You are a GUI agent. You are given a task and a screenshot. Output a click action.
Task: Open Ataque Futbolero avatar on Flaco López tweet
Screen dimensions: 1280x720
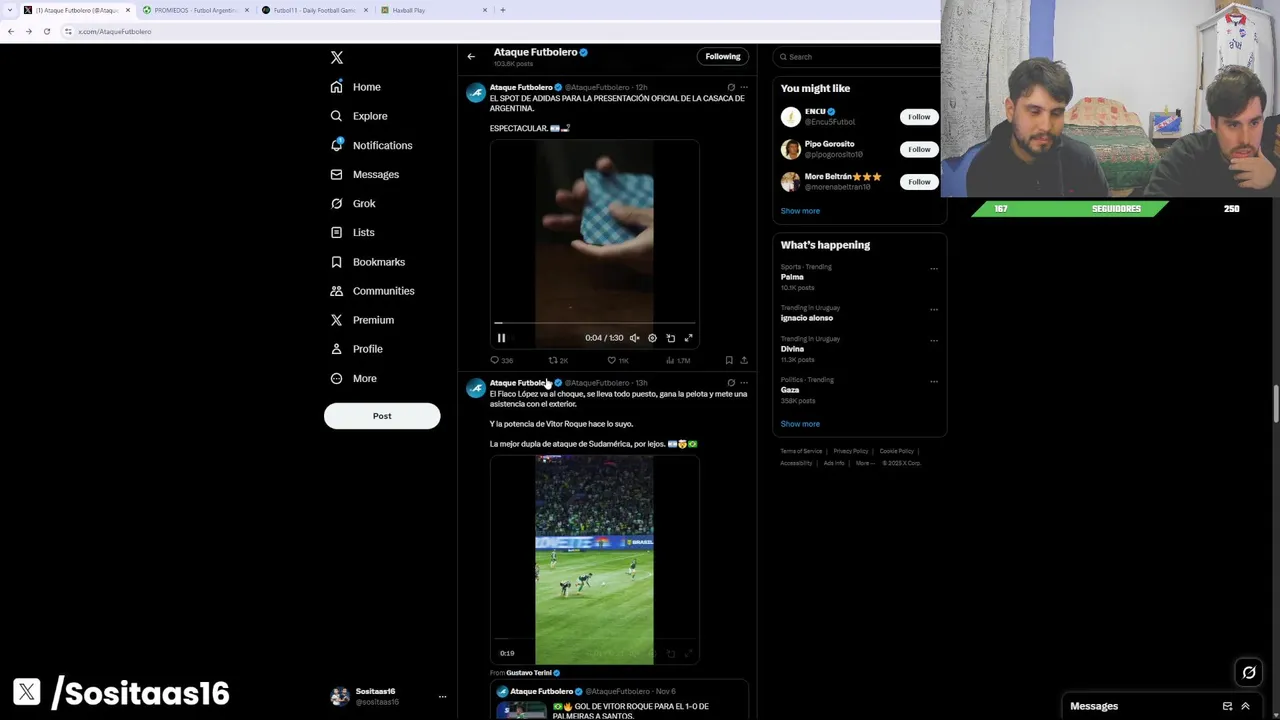click(476, 389)
